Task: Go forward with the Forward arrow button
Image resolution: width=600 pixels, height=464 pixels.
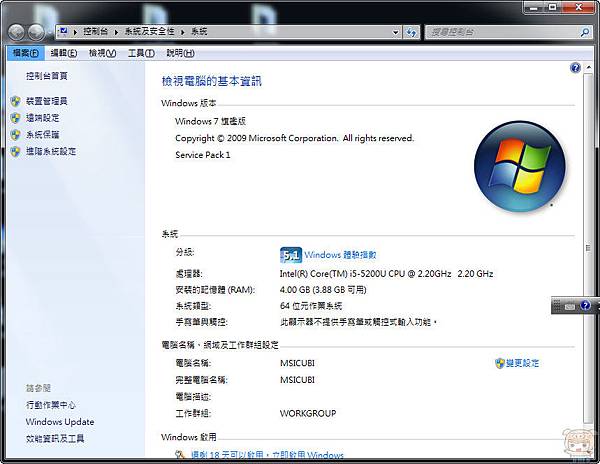Action: [37, 32]
